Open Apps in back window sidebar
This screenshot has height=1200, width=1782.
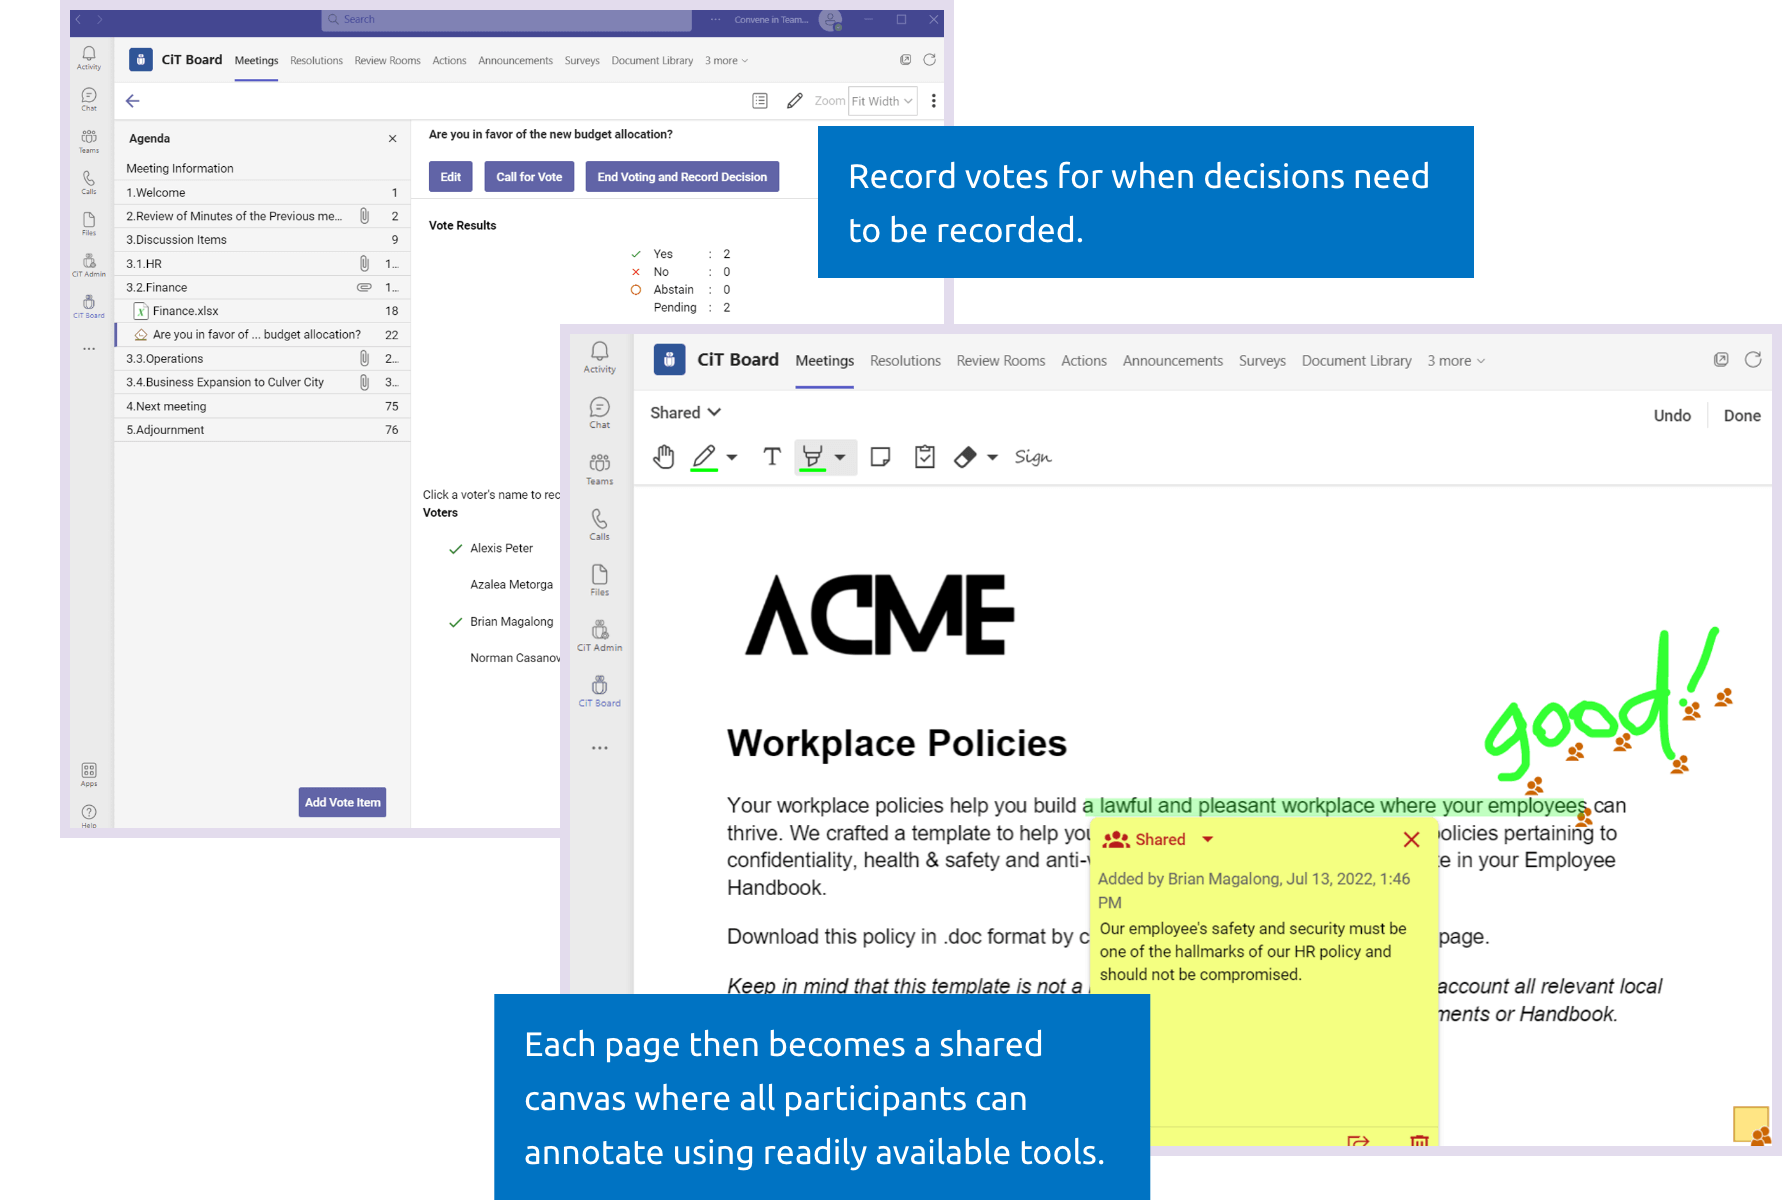89,774
